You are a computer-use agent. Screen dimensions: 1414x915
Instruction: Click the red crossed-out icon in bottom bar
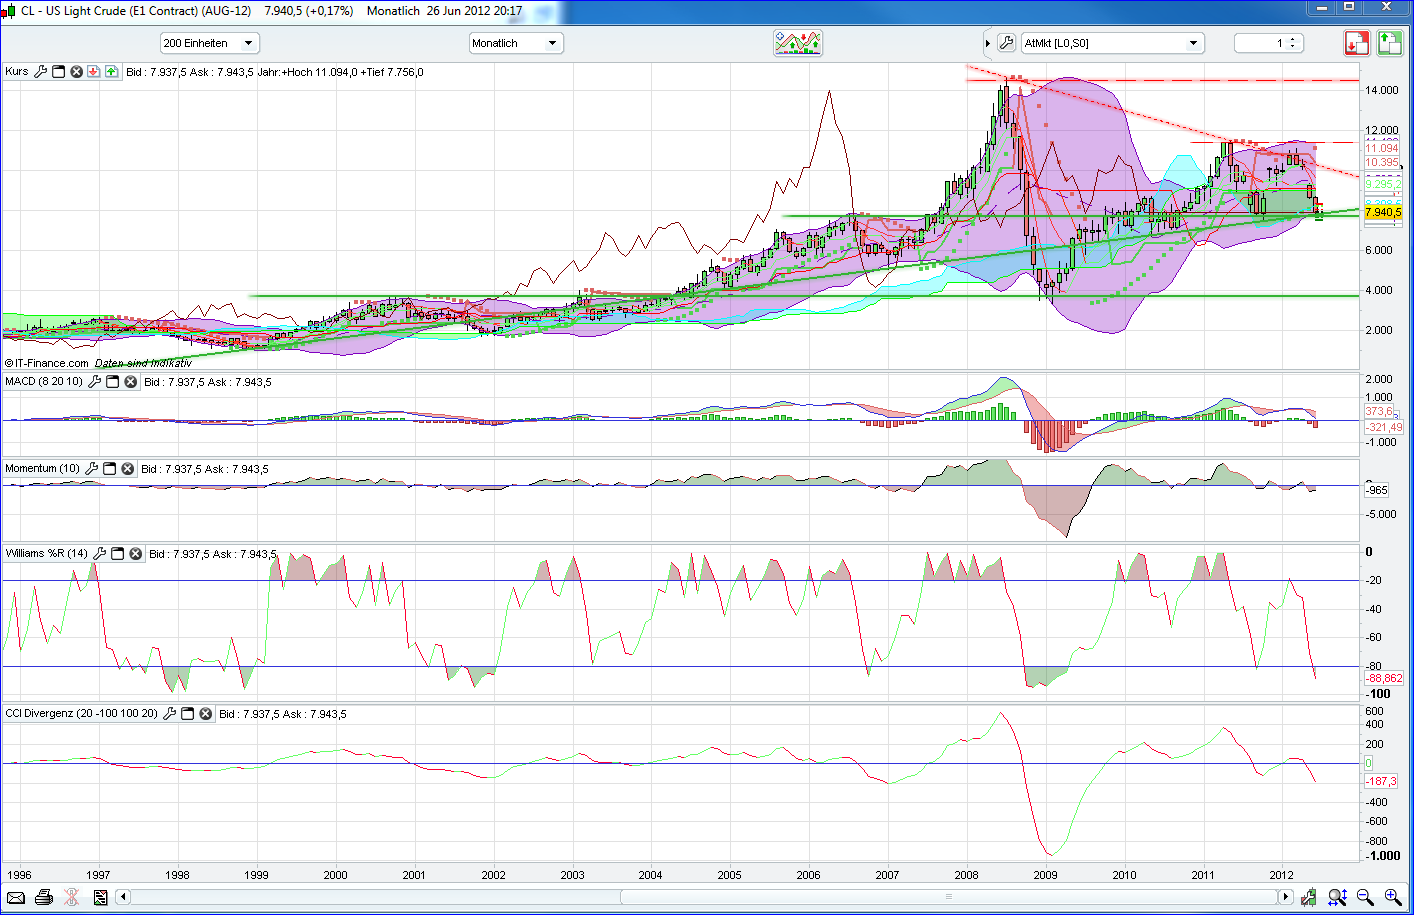tap(72, 897)
